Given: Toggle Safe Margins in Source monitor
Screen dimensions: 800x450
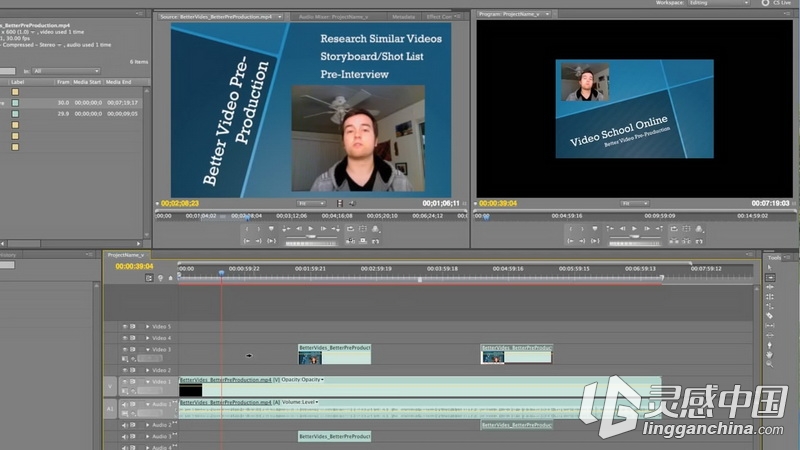Looking at the screenshot, I should pyautogui.click(x=363, y=229).
